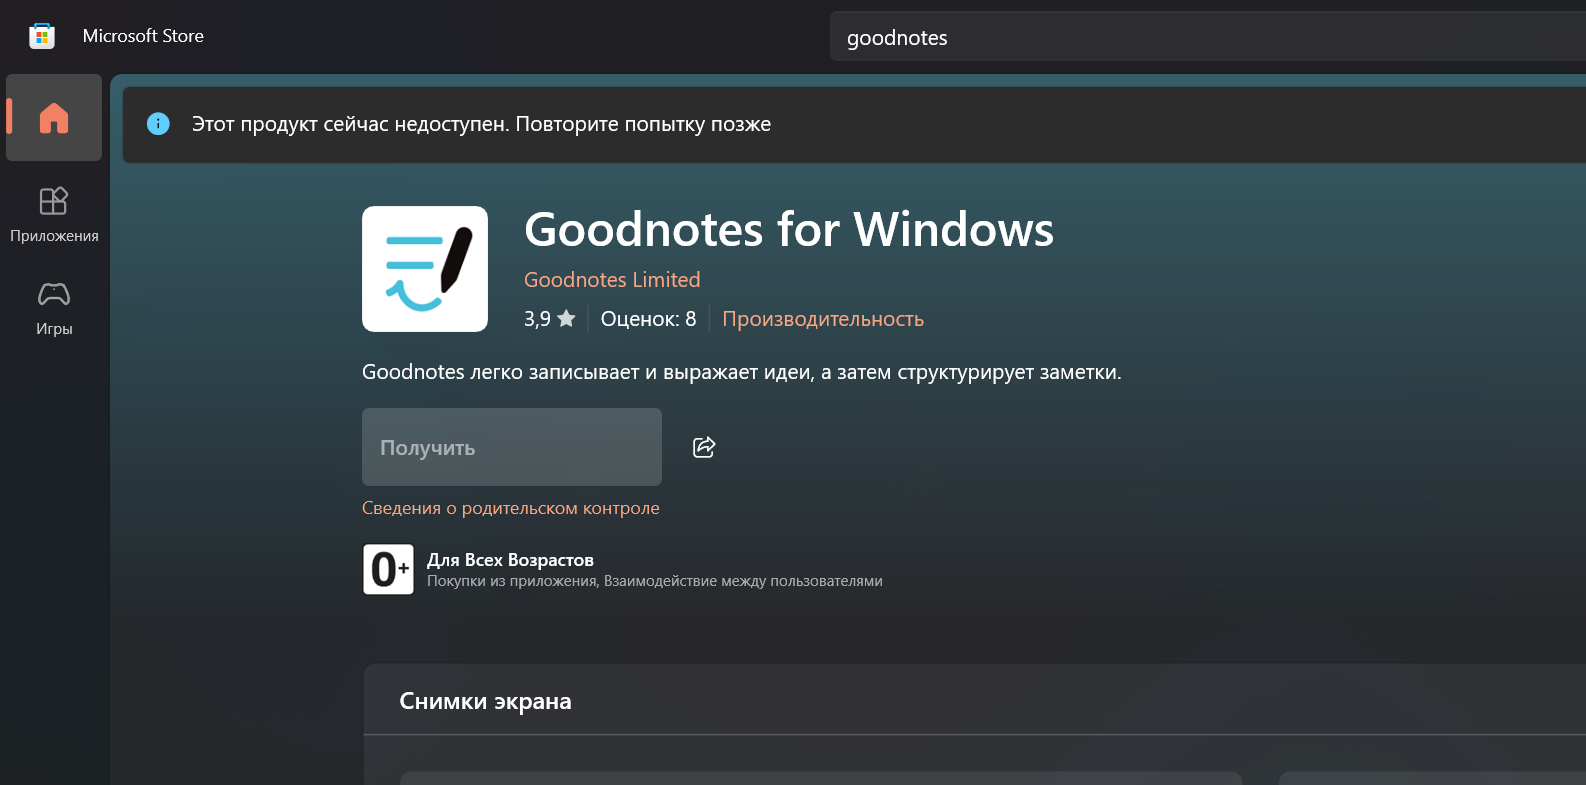Open the Производительность category link
Viewport: 1586px width, 785px height.
tap(823, 319)
